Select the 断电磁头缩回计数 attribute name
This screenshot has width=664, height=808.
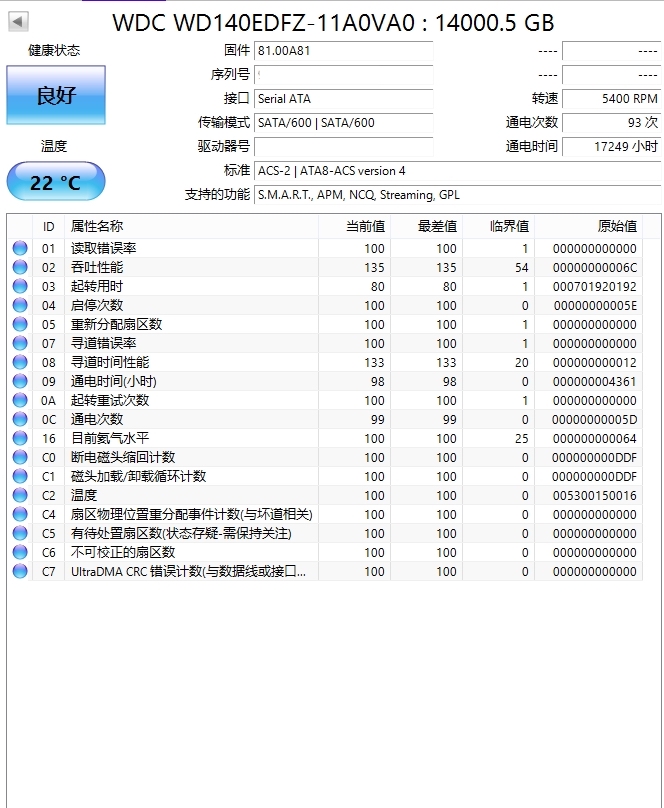(x=123, y=458)
